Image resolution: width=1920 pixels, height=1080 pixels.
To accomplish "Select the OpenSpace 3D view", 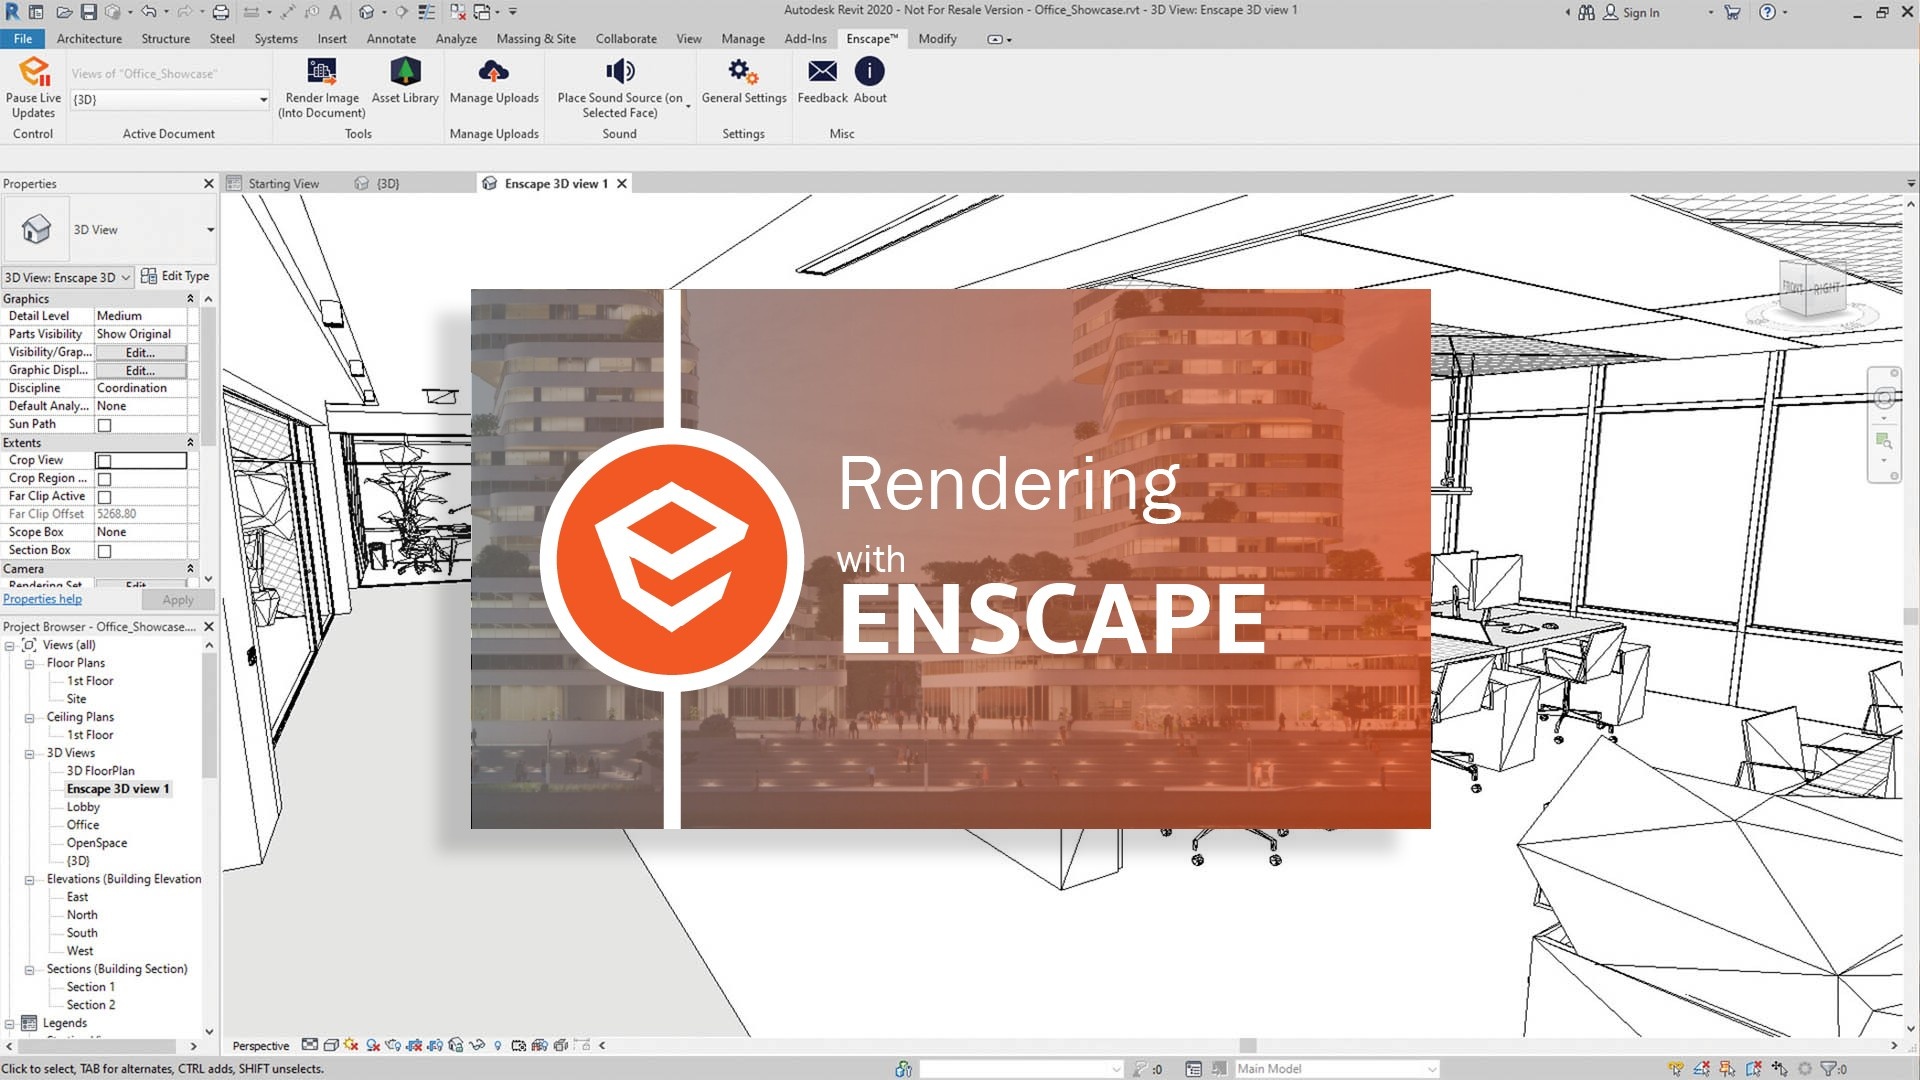I will 96,843.
